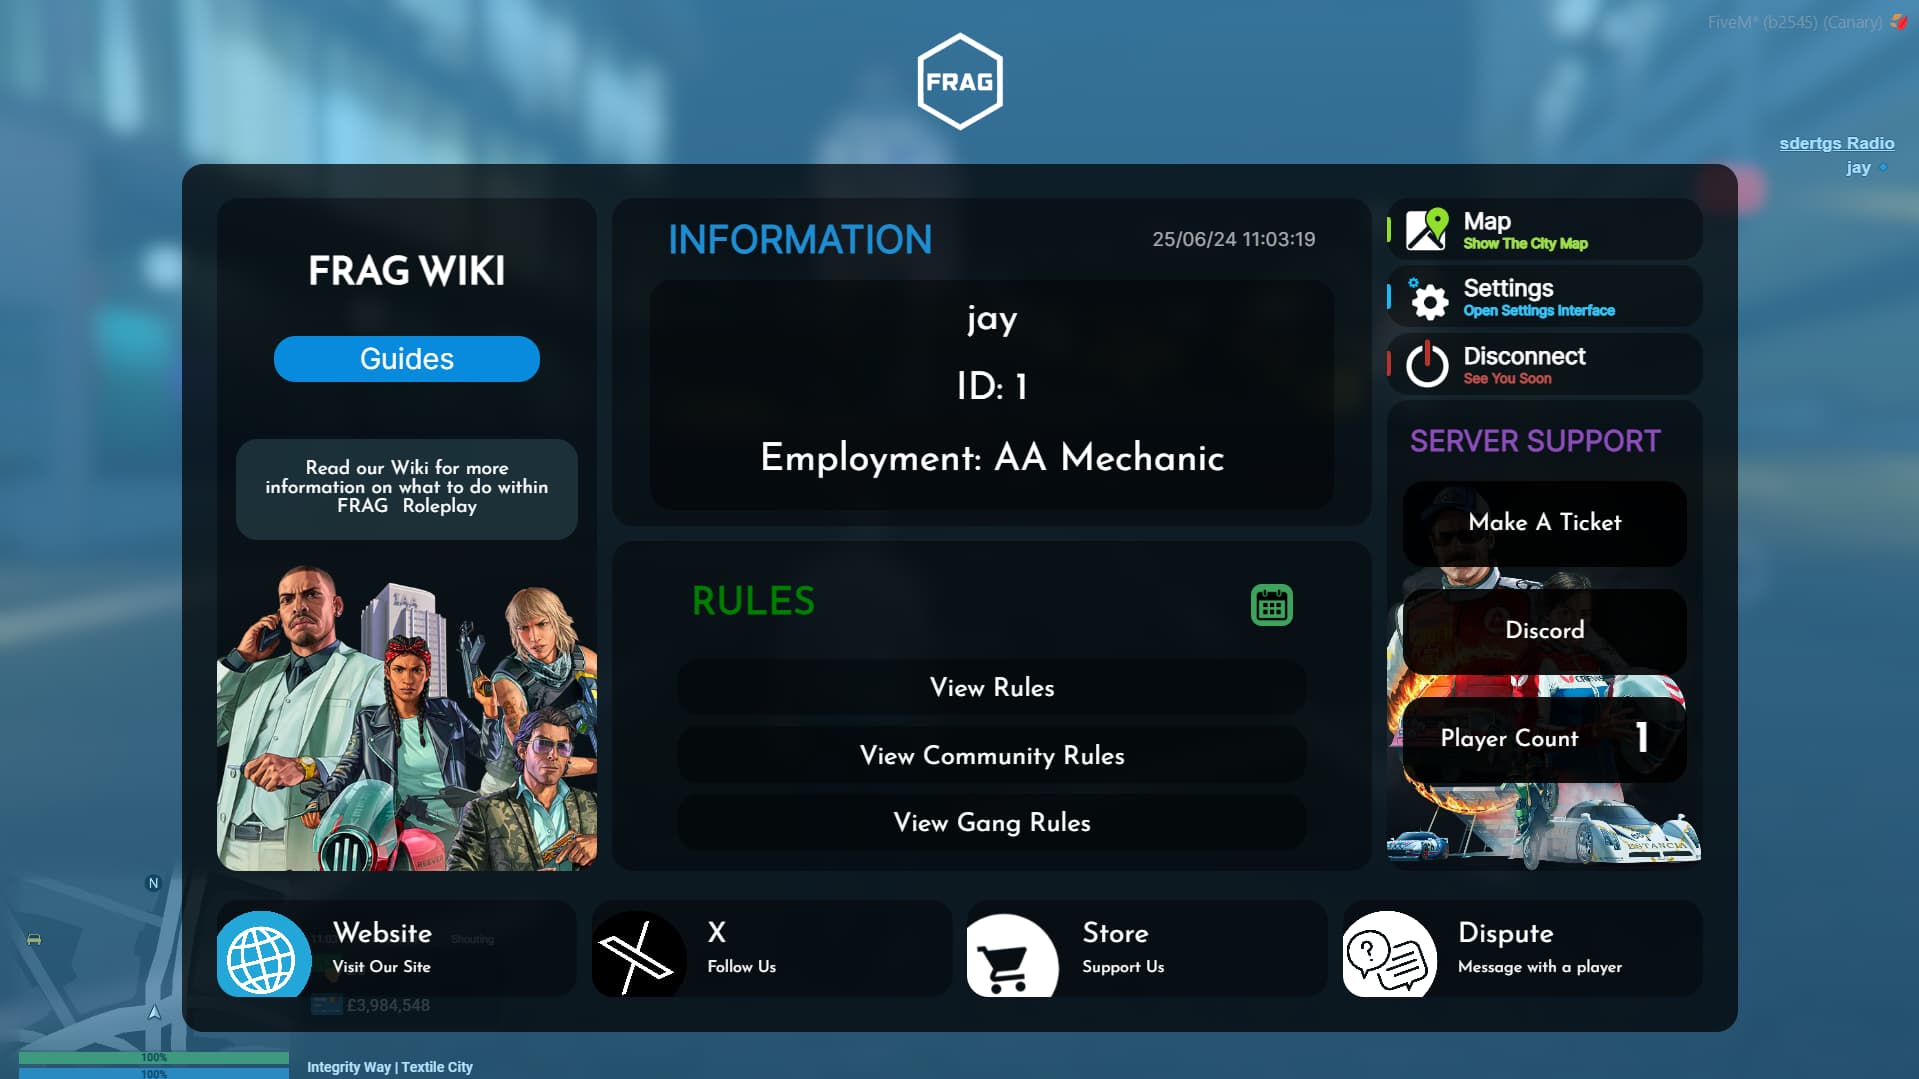Screen dimensions: 1919x1079
Task: Click the Store shopping cart icon
Action: (x=1012, y=955)
